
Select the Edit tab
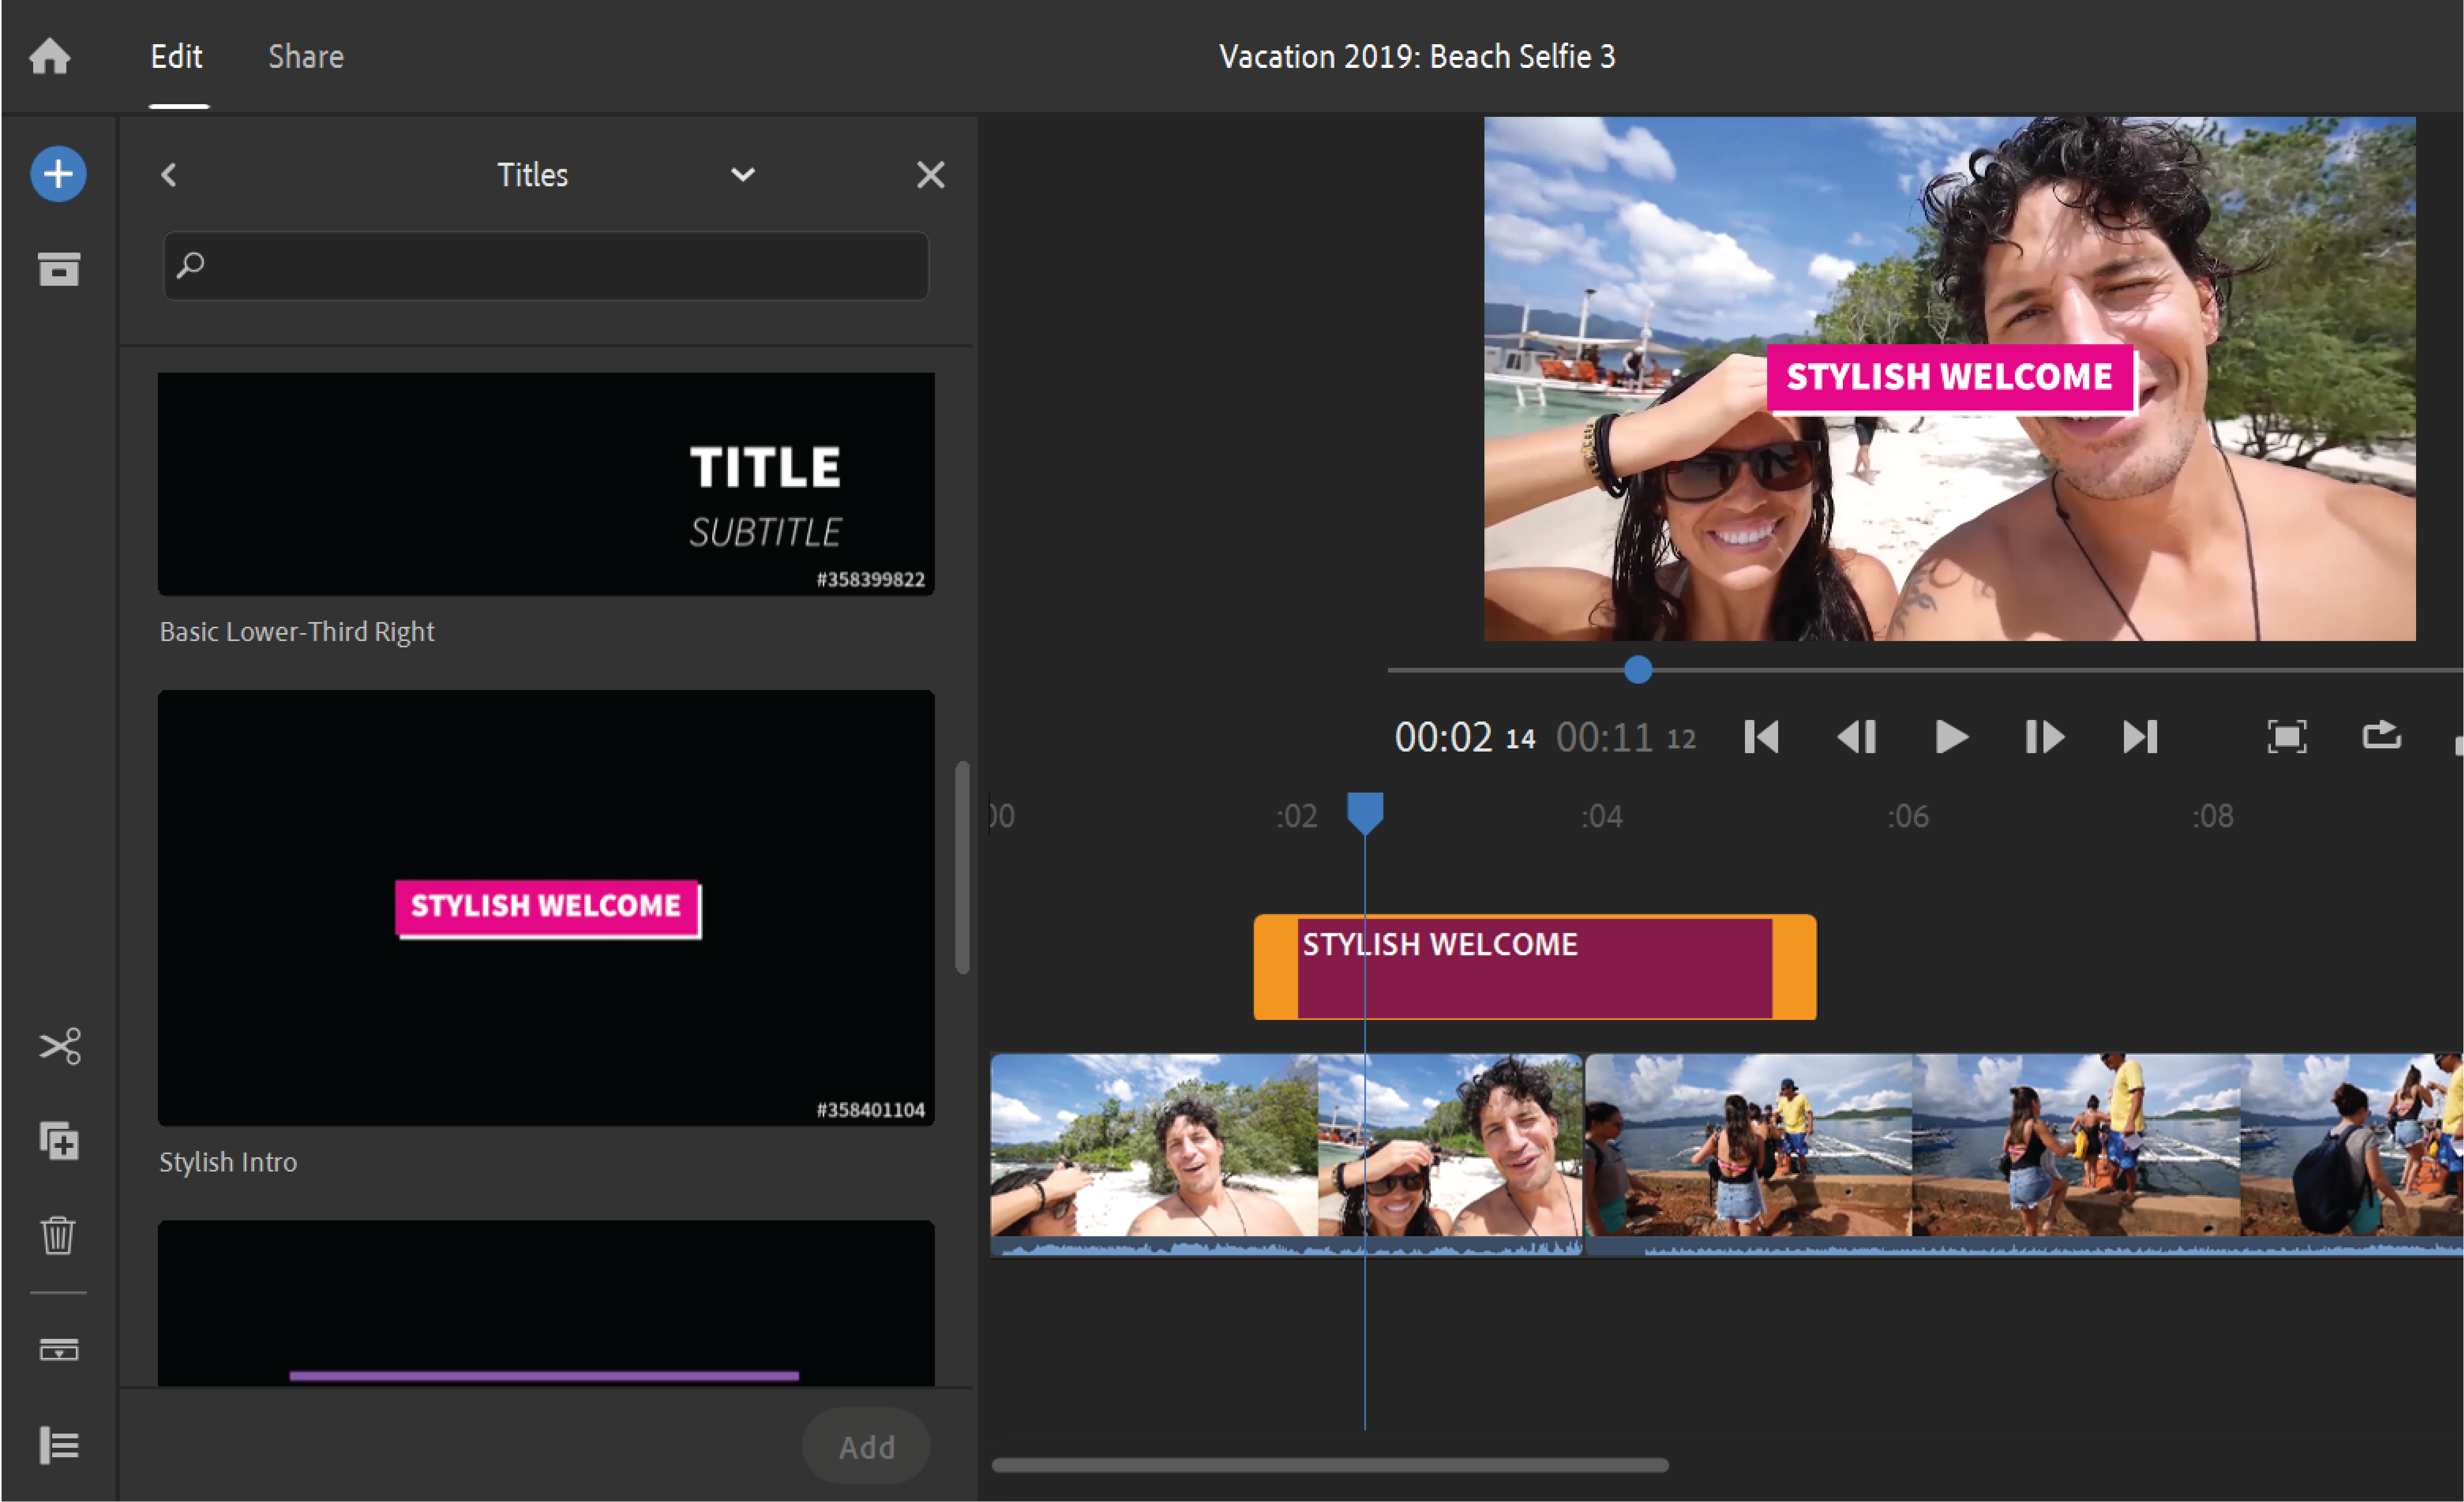pyautogui.click(x=177, y=57)
